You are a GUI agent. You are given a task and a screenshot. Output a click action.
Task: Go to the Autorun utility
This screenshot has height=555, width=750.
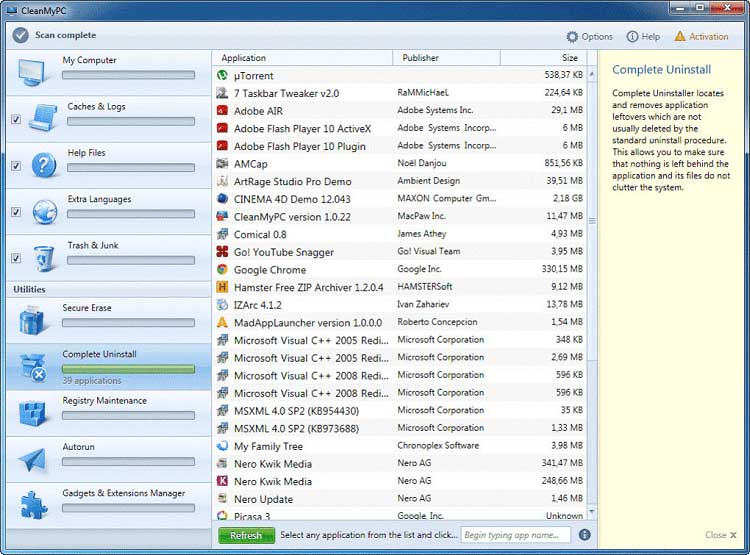point(109,459)
